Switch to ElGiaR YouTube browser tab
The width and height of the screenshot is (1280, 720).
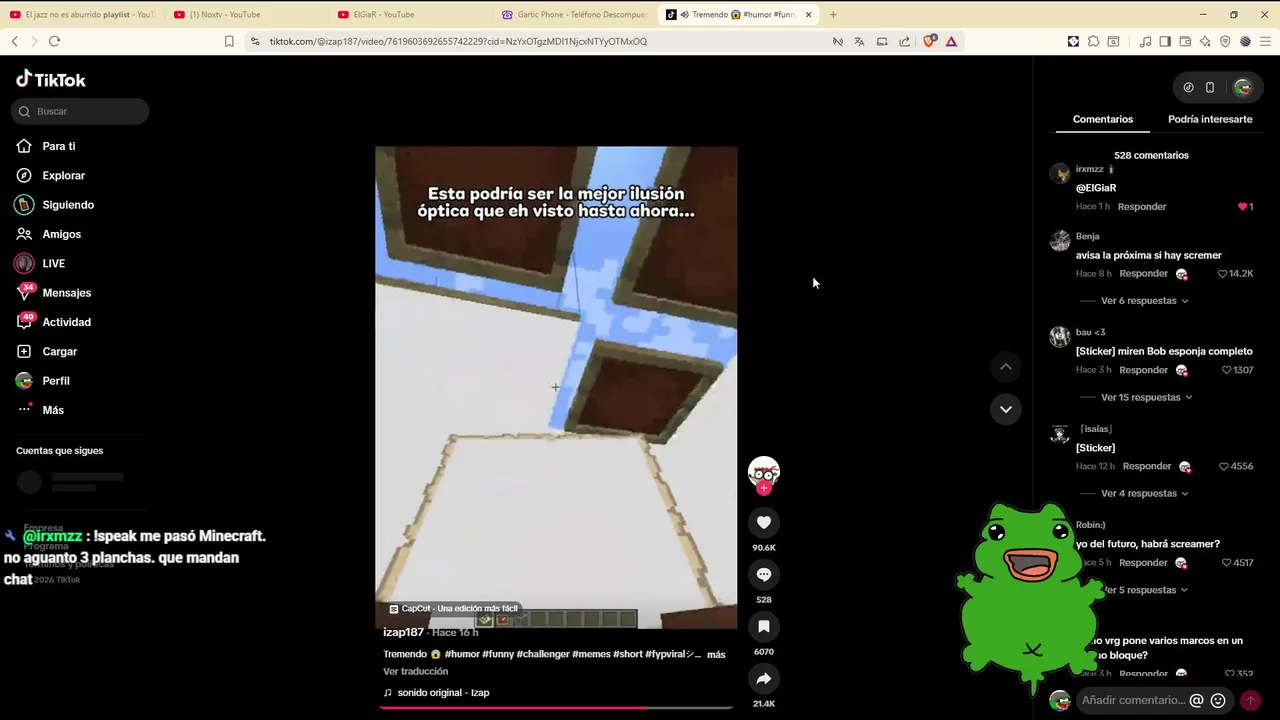[407, 14]
